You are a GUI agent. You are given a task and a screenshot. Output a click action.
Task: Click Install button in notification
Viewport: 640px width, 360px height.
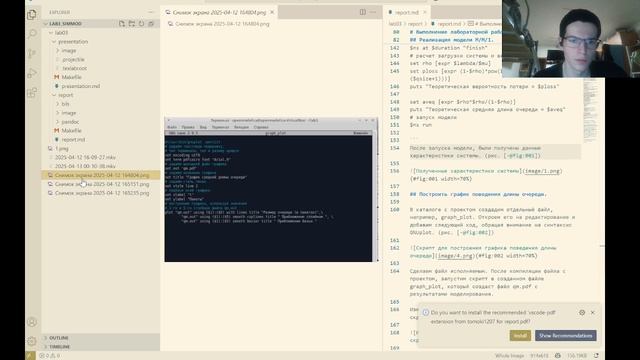pyautogui.click(x=520, y=336)
